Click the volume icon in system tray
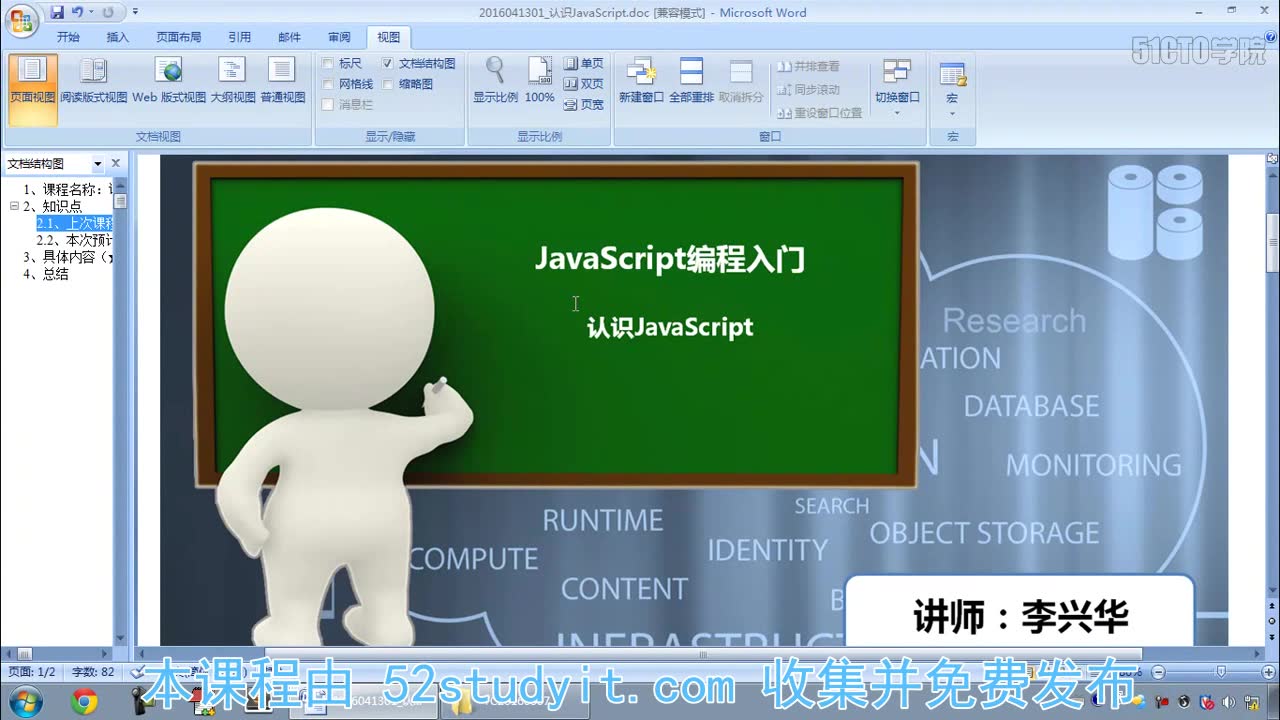 coord(1228,702)
